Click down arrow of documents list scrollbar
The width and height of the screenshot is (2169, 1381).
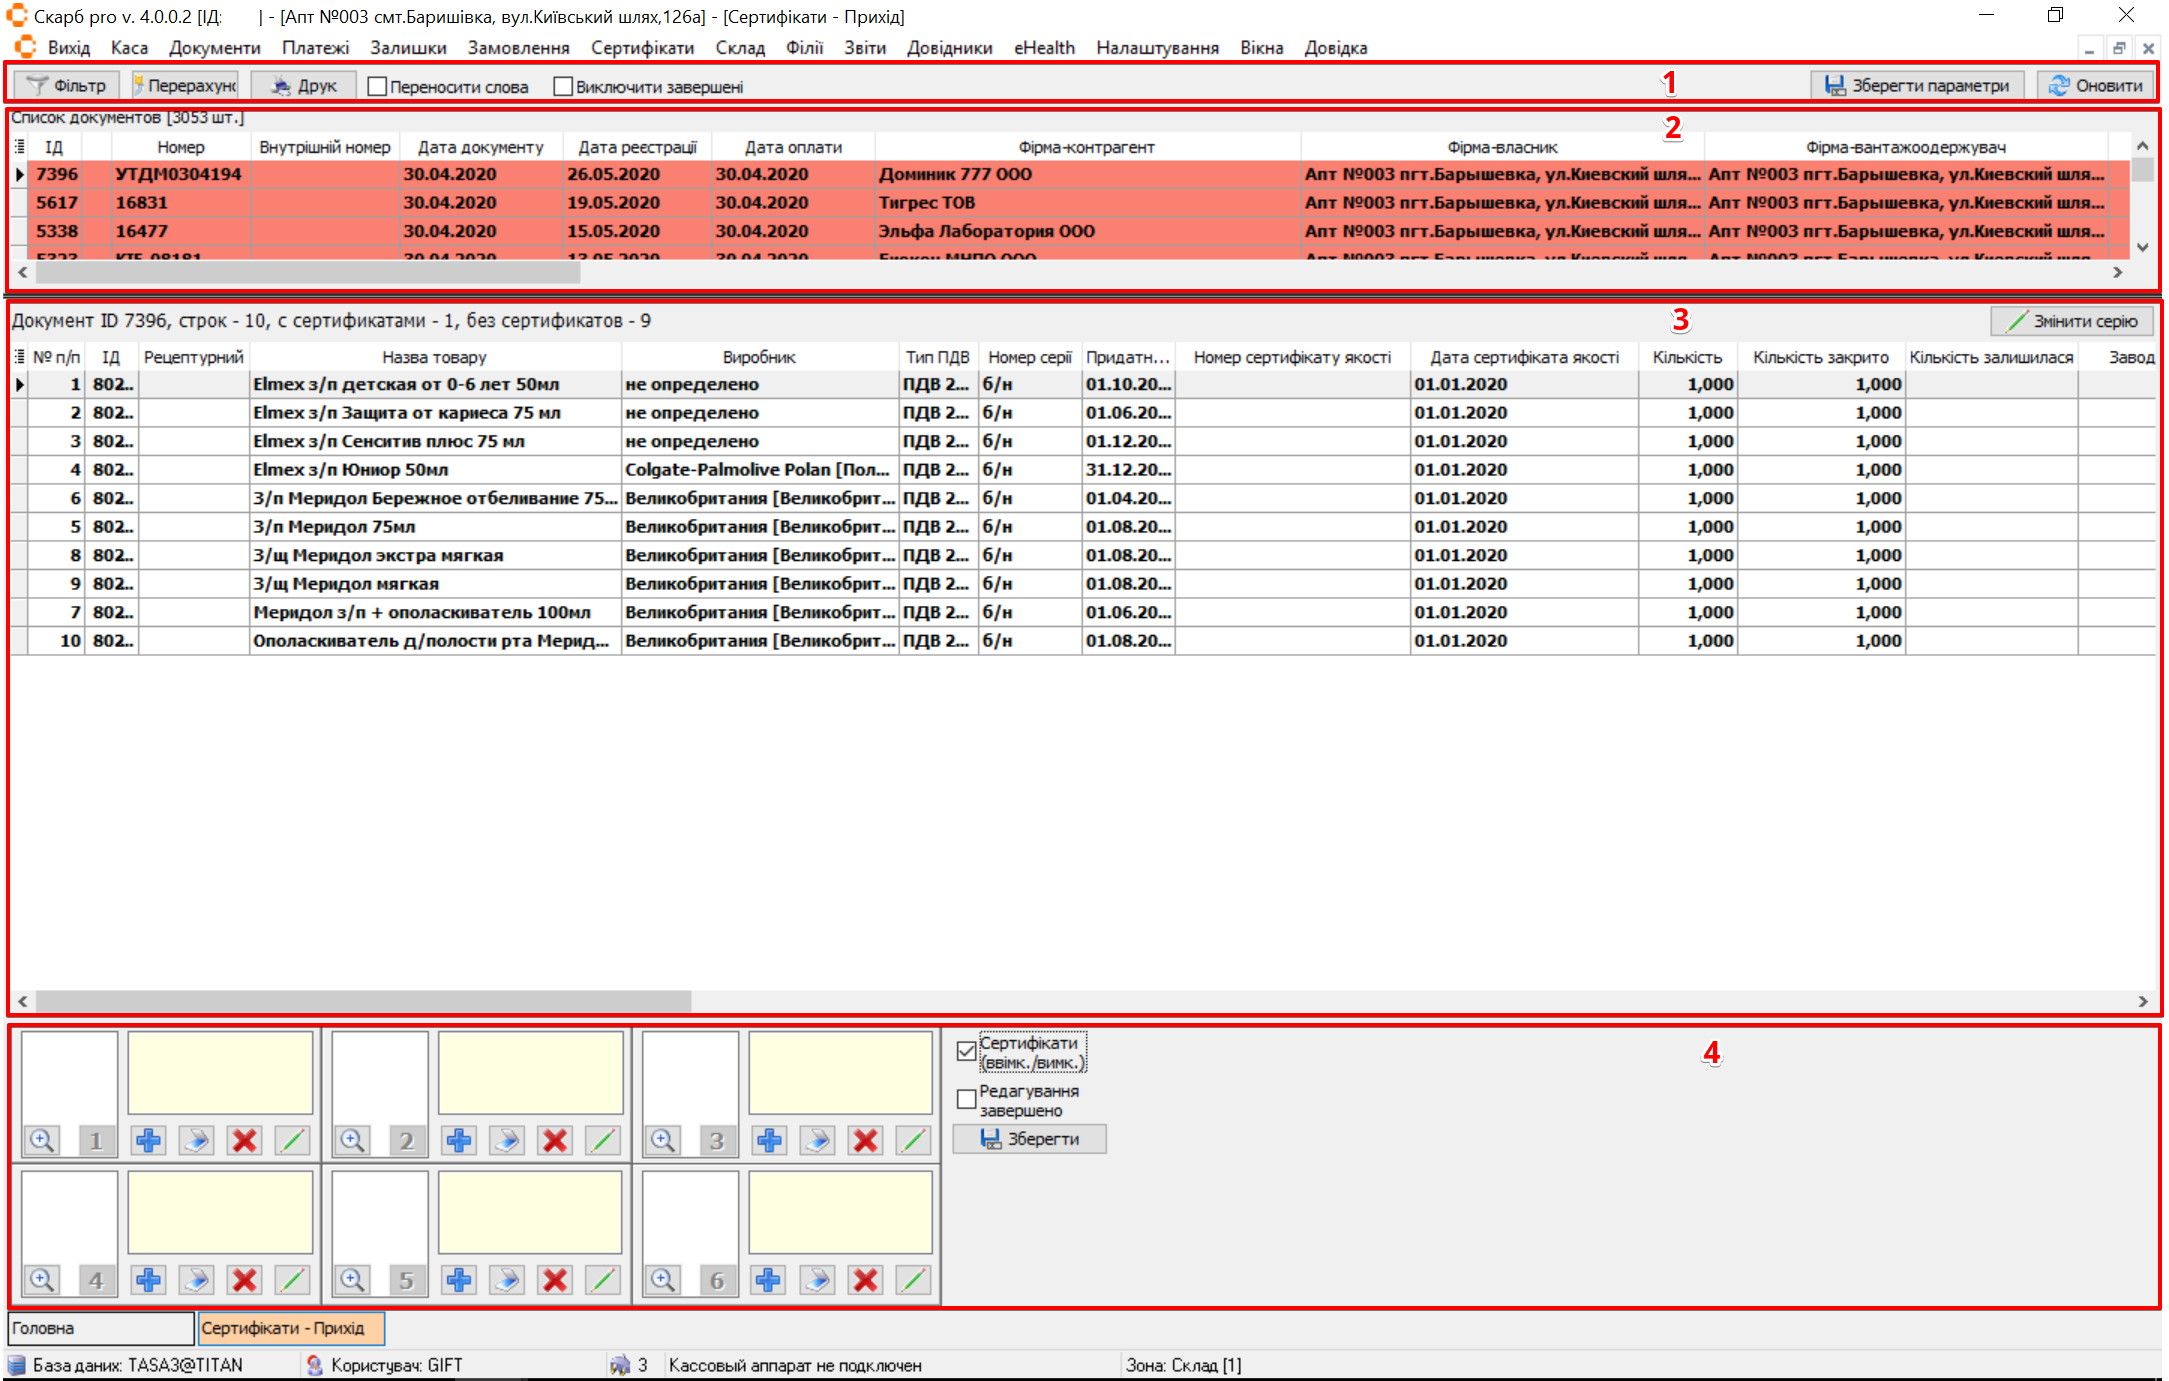pyautogui.click(x=2142, y=247)
